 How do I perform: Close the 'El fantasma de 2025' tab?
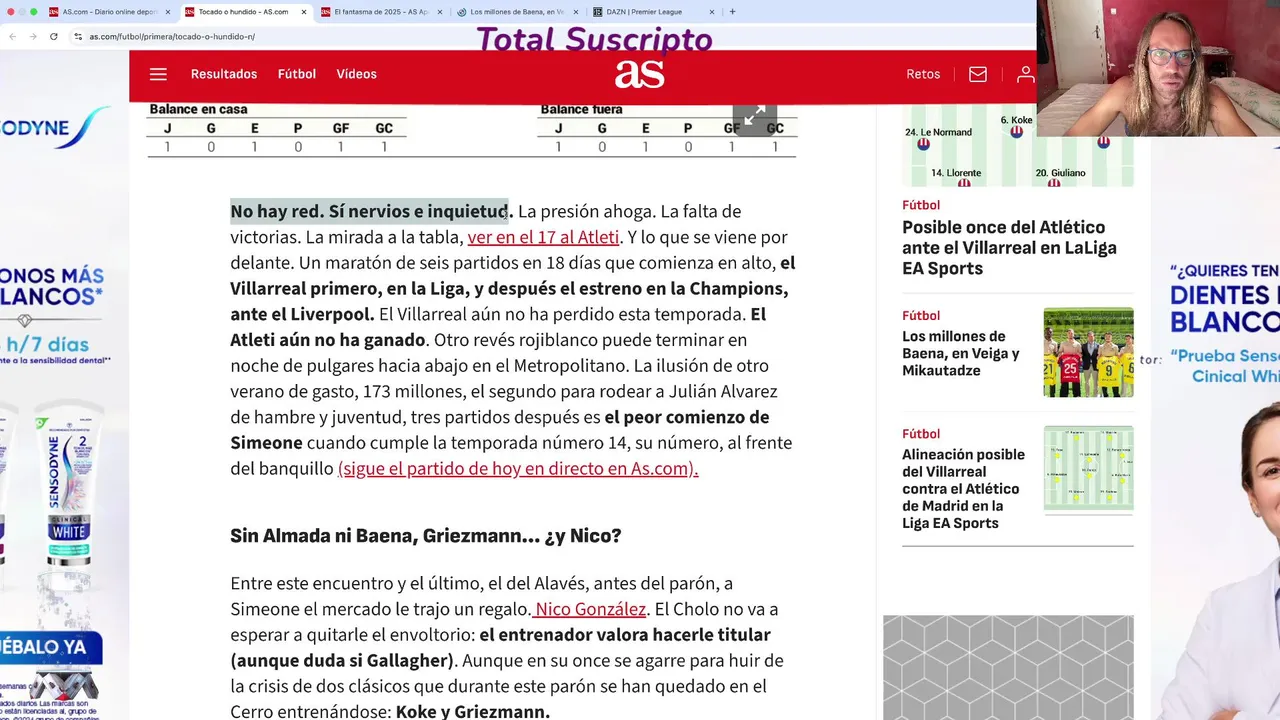(439, 12)
